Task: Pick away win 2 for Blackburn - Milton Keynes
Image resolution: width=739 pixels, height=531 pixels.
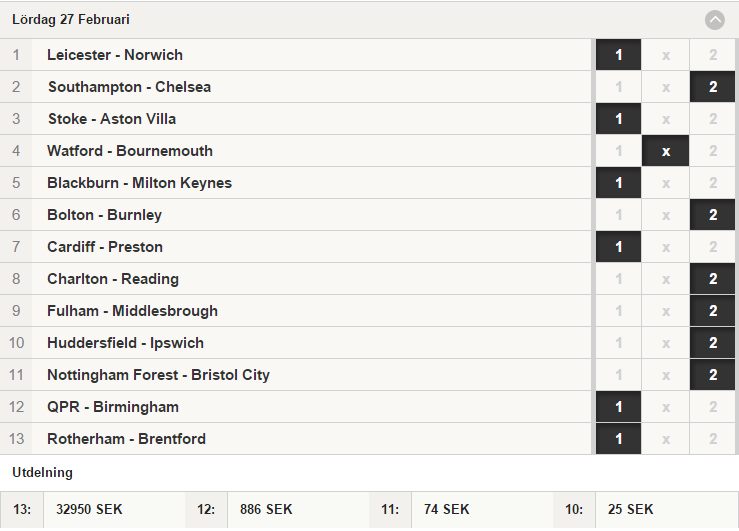Action: (x=713, y=183)
